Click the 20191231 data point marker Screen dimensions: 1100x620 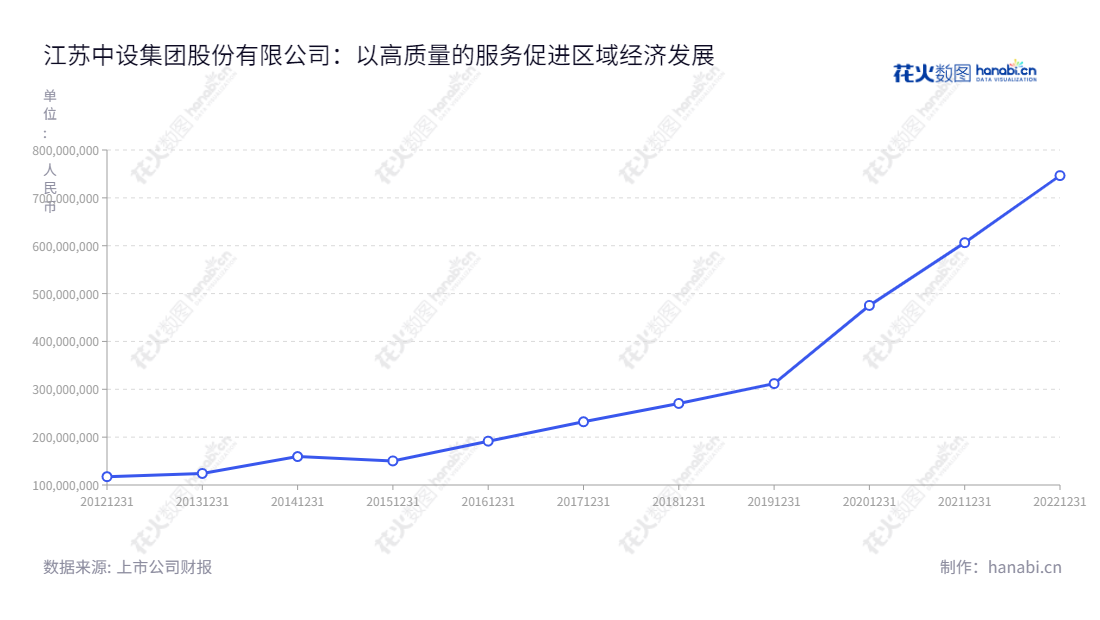pos(774,384)
